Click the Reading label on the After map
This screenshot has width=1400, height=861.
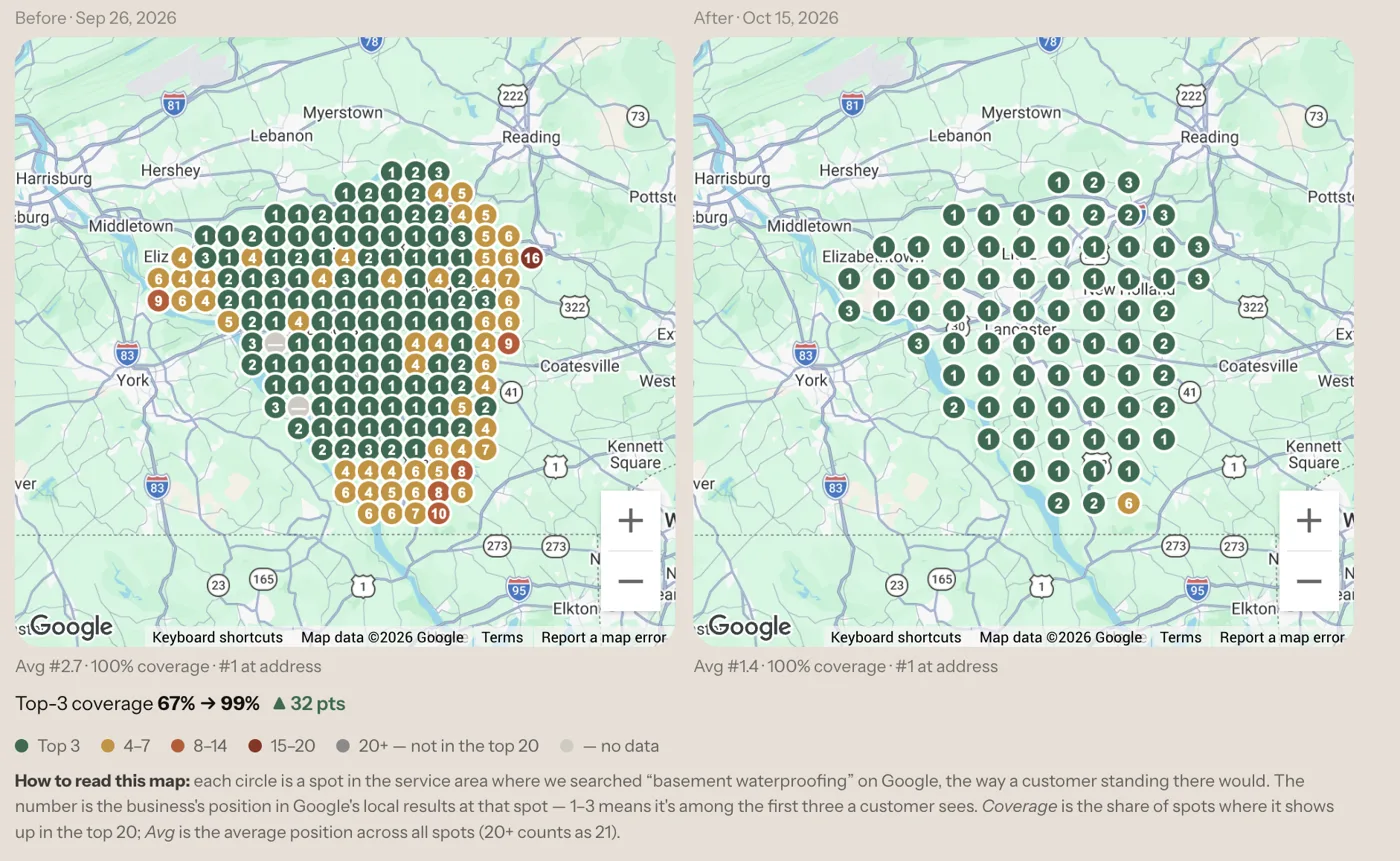(x=1210, y=137)
